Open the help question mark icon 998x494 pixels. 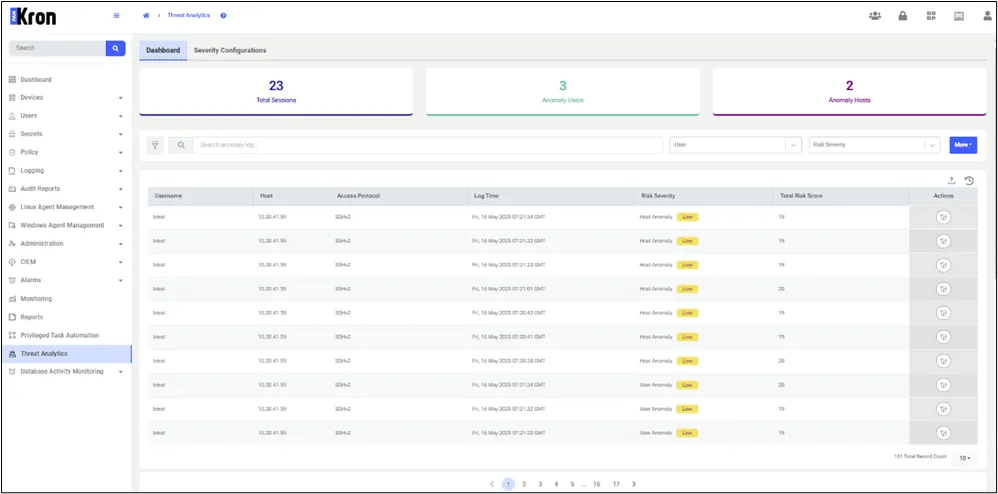coord(223,15)
